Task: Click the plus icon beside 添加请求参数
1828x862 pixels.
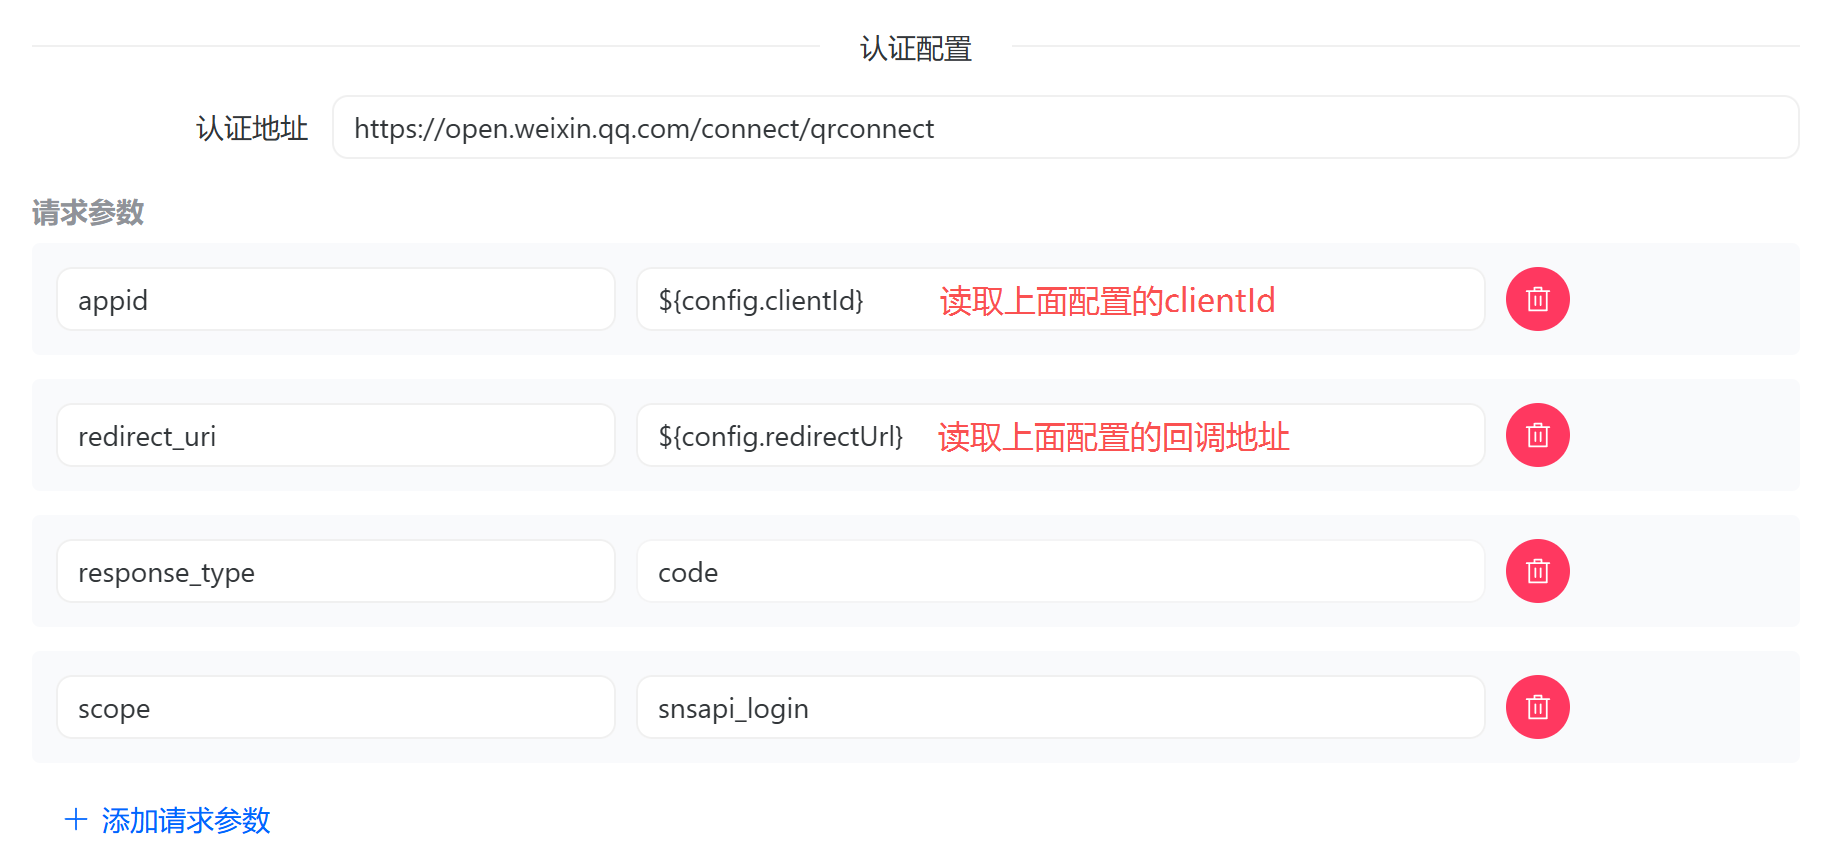Action: 76,820
